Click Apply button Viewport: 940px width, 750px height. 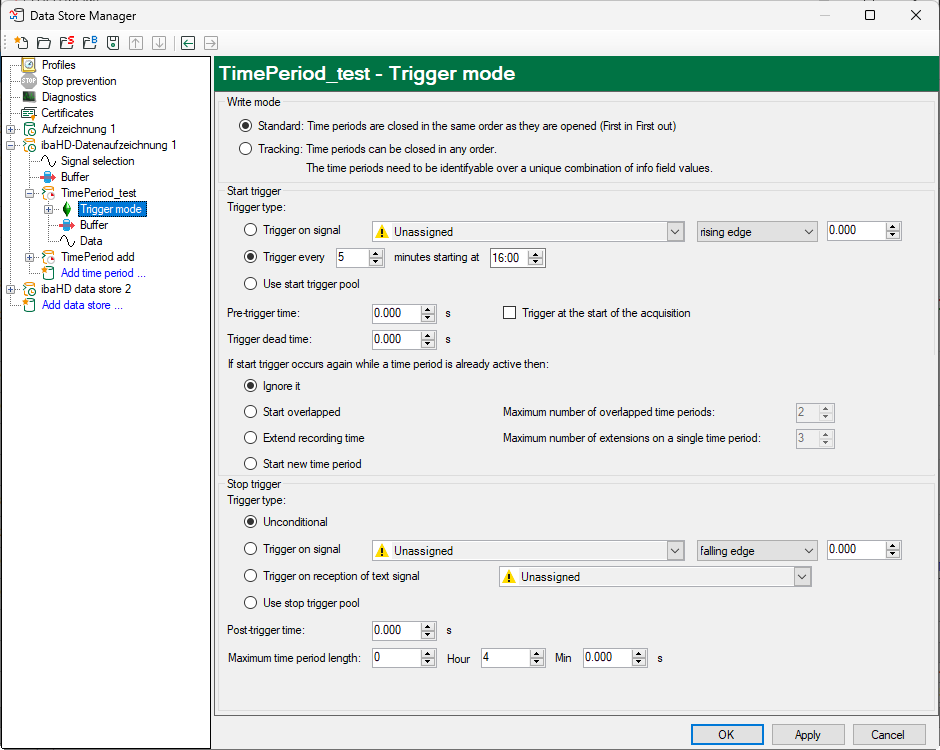[x=808, y=734]
